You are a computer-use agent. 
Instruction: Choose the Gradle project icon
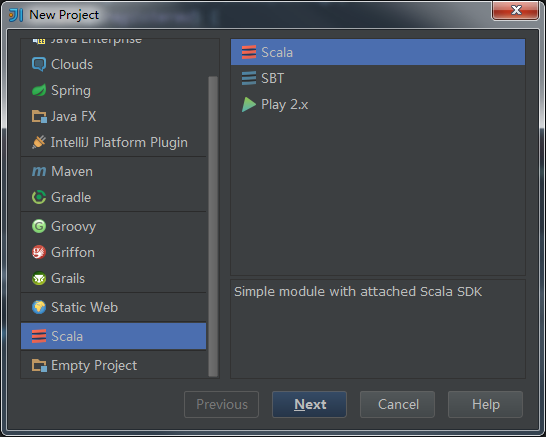[x=39, y=197]
